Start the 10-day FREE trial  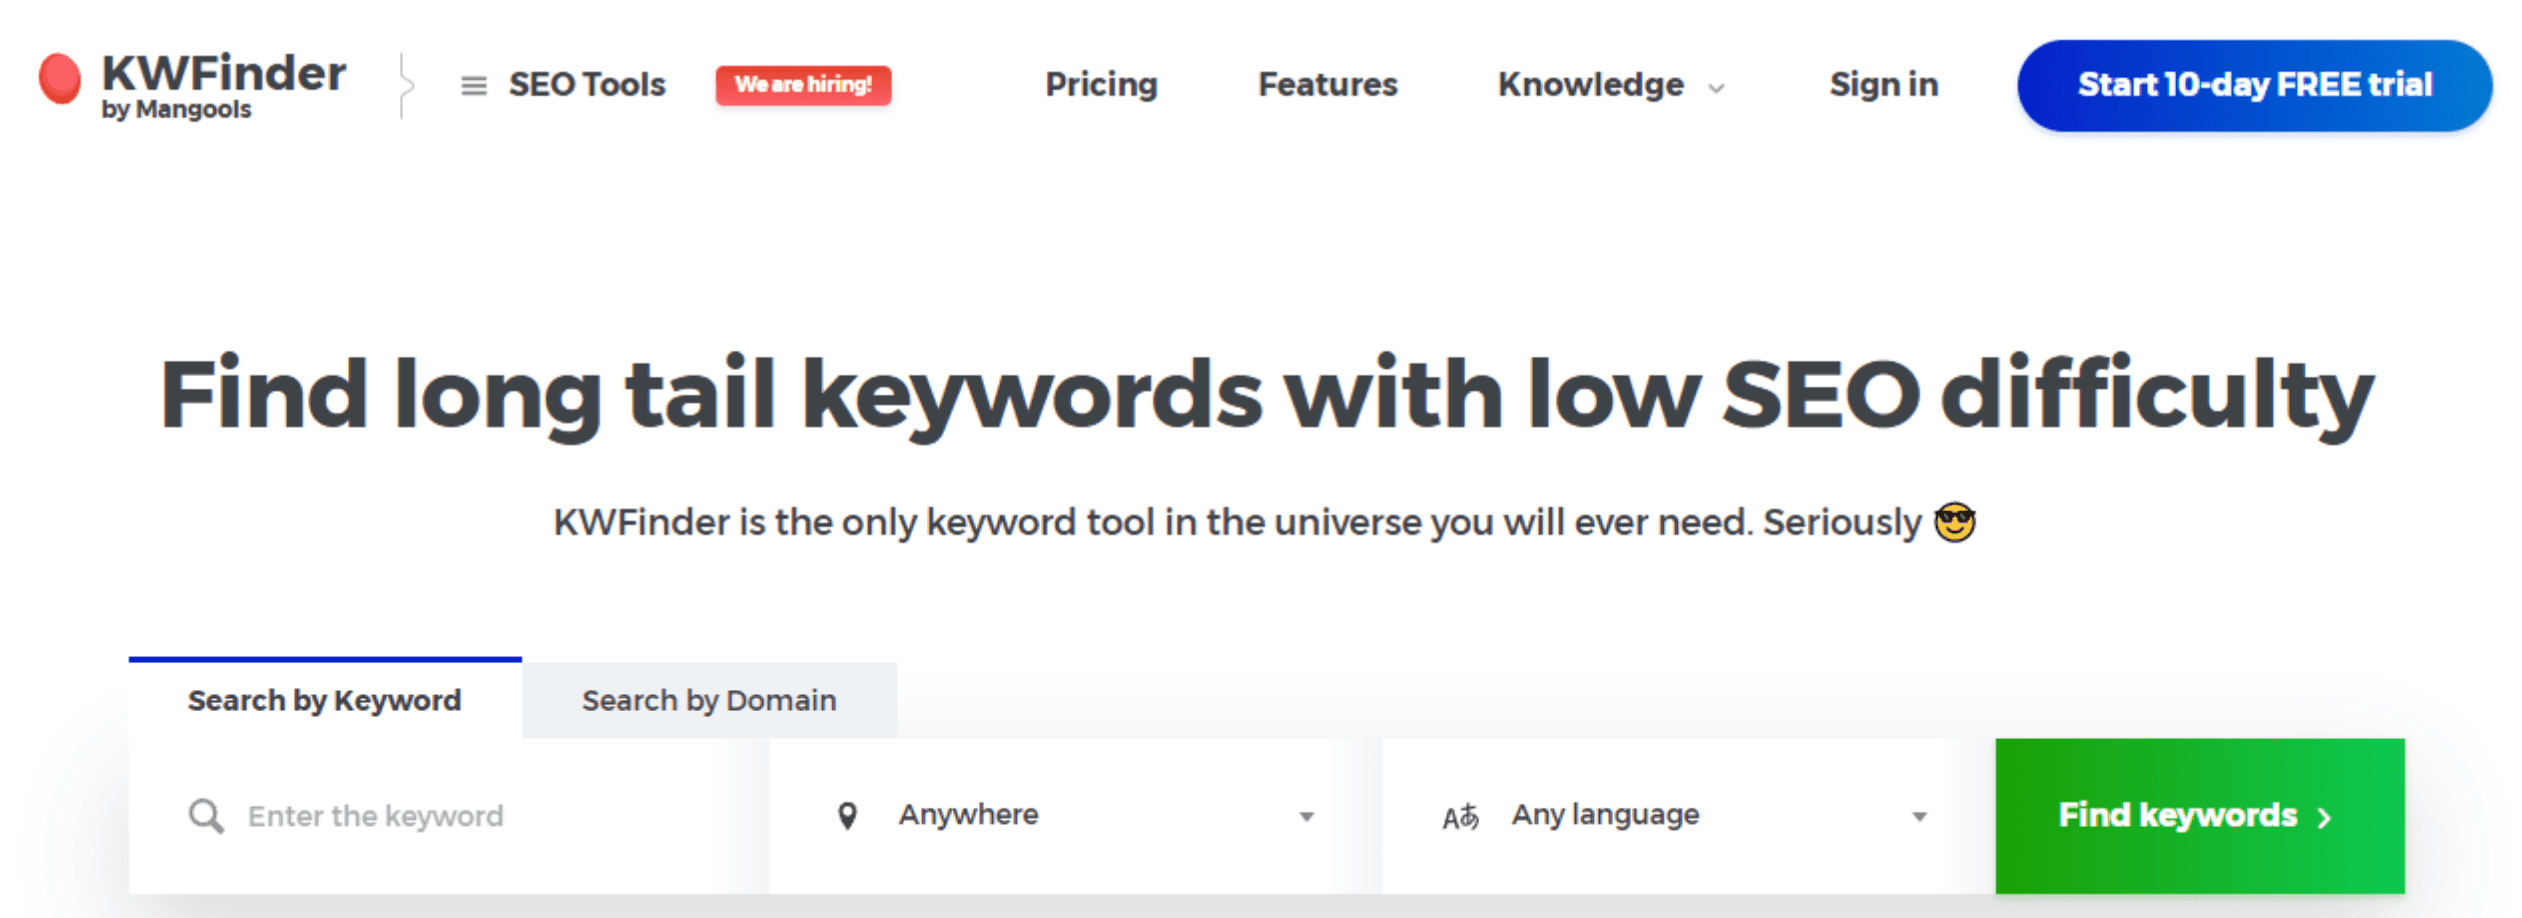coord(2254,85)
